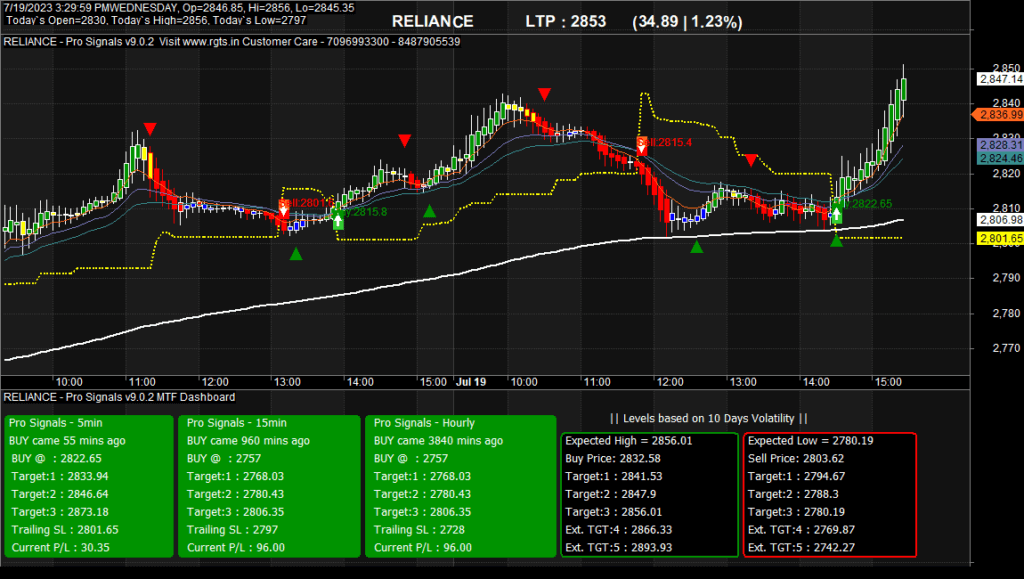The height and width of the screenshot is (579, 1024).
Task: Click the Pro Signals - 5min panel heading
Action: (x=56, y=423)
